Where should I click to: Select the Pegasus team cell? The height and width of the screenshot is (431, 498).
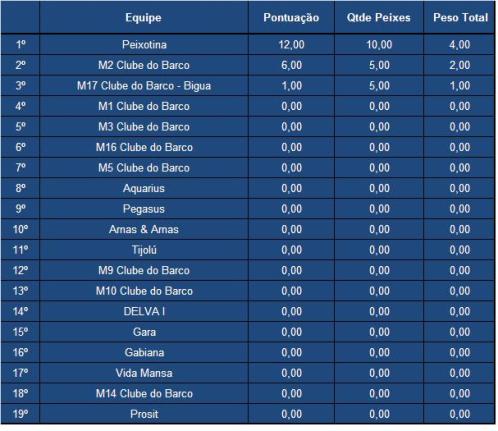point(144,209)
